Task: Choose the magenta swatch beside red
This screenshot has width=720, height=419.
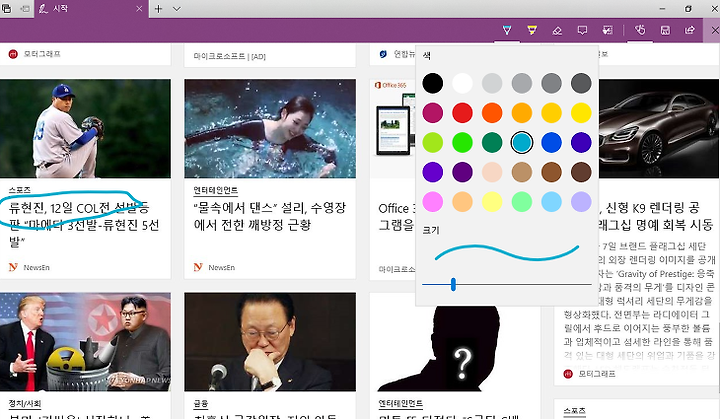Action: (433, 113)
